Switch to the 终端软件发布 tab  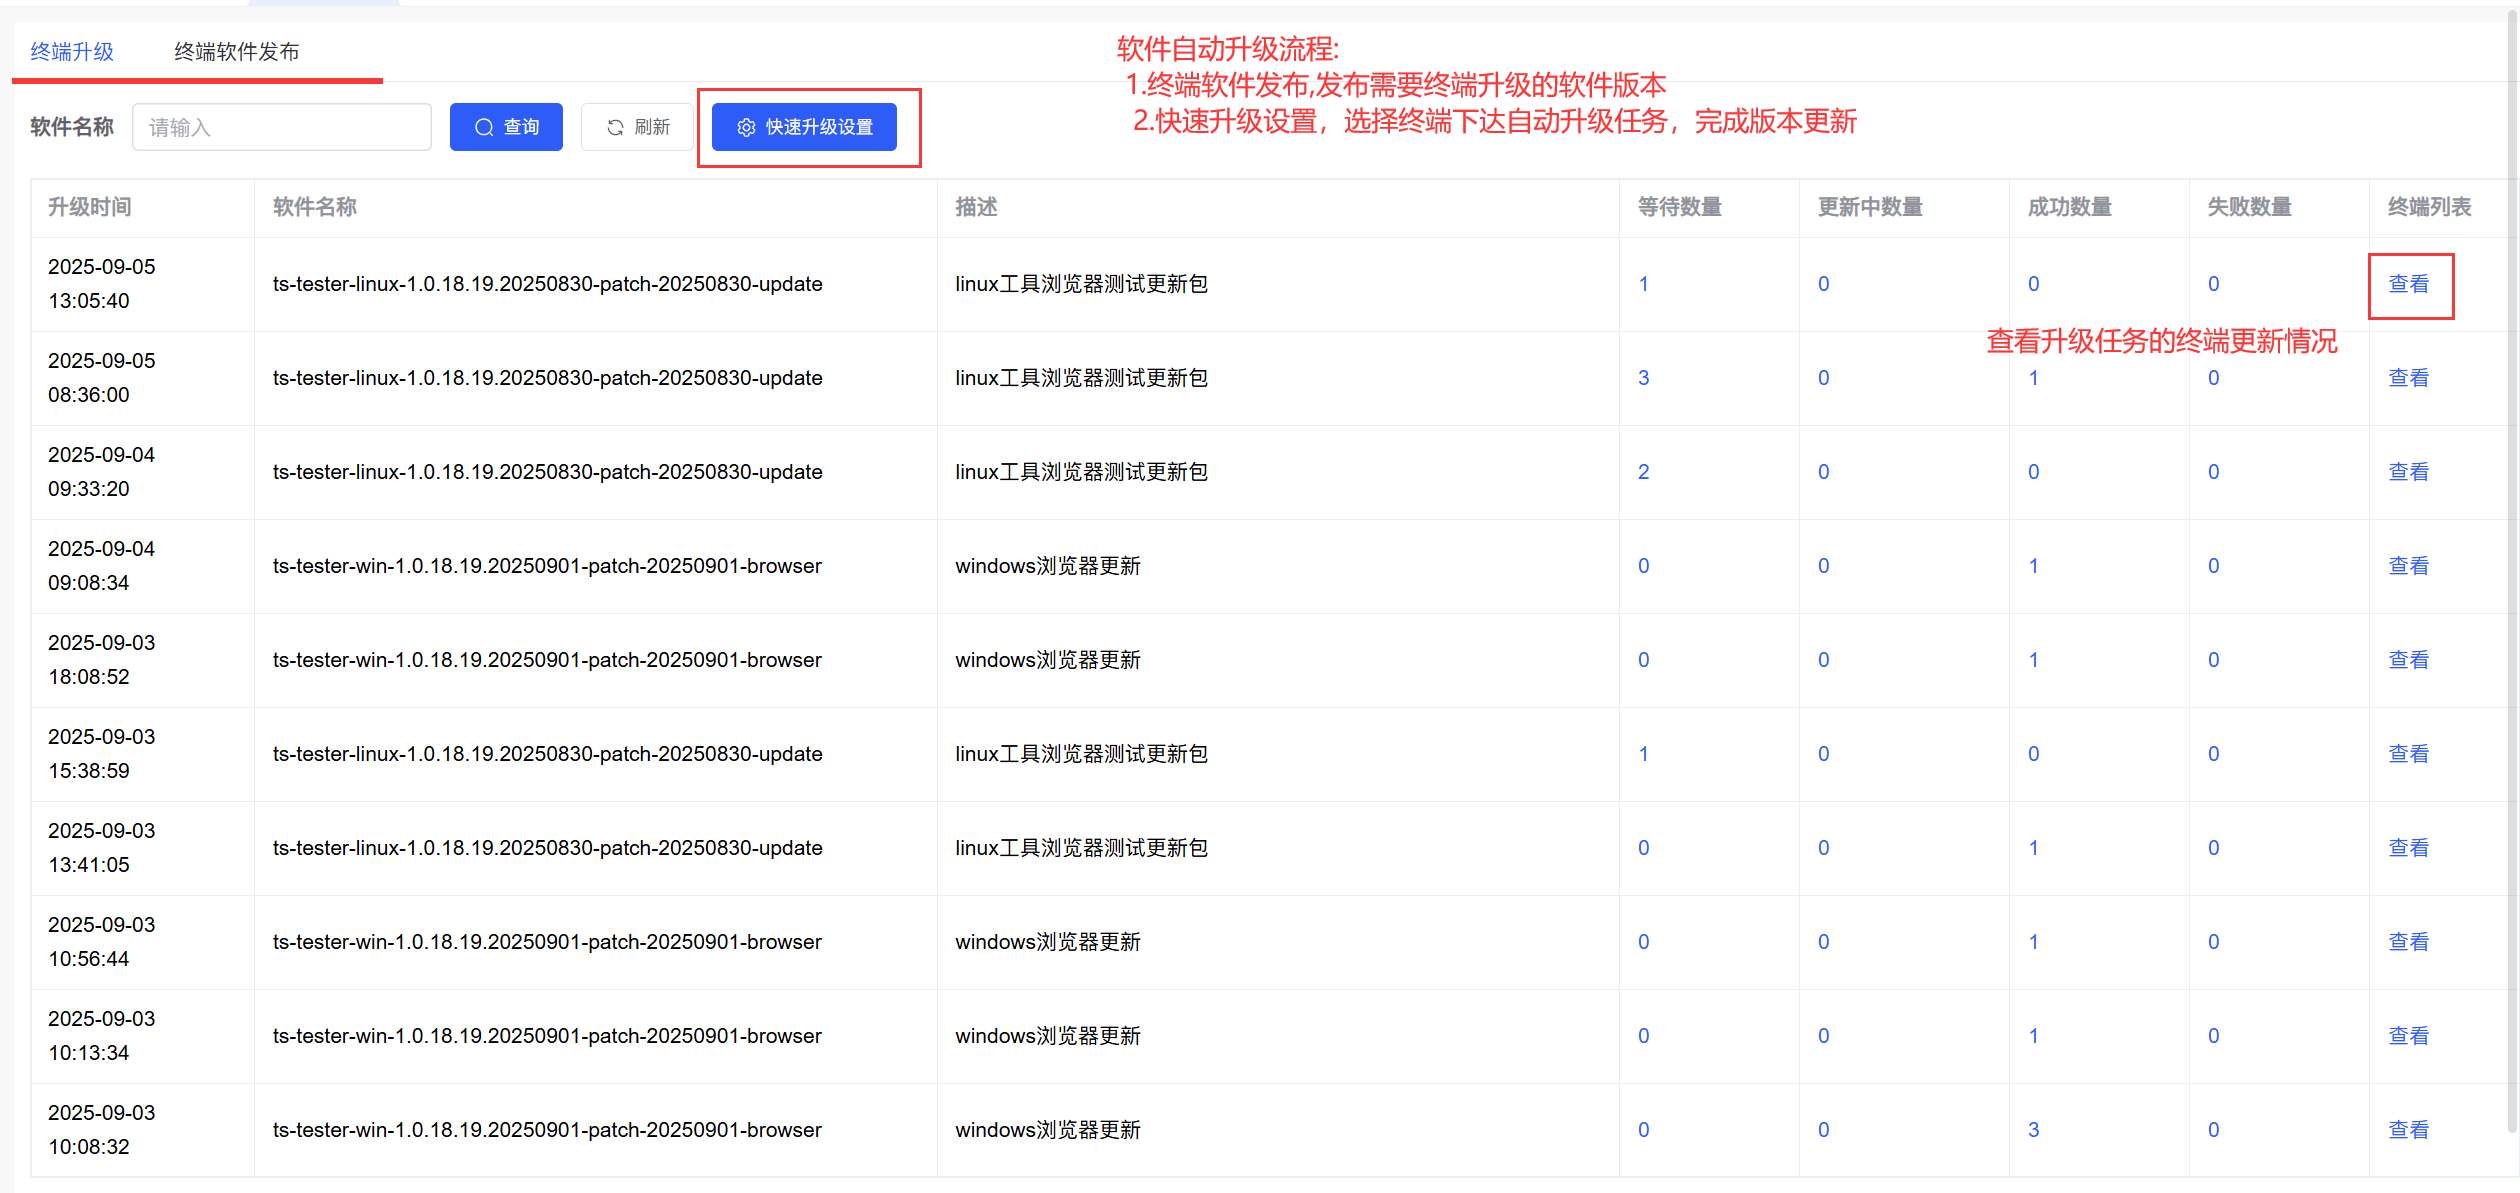pyautogui.click(x=236, y=51)
